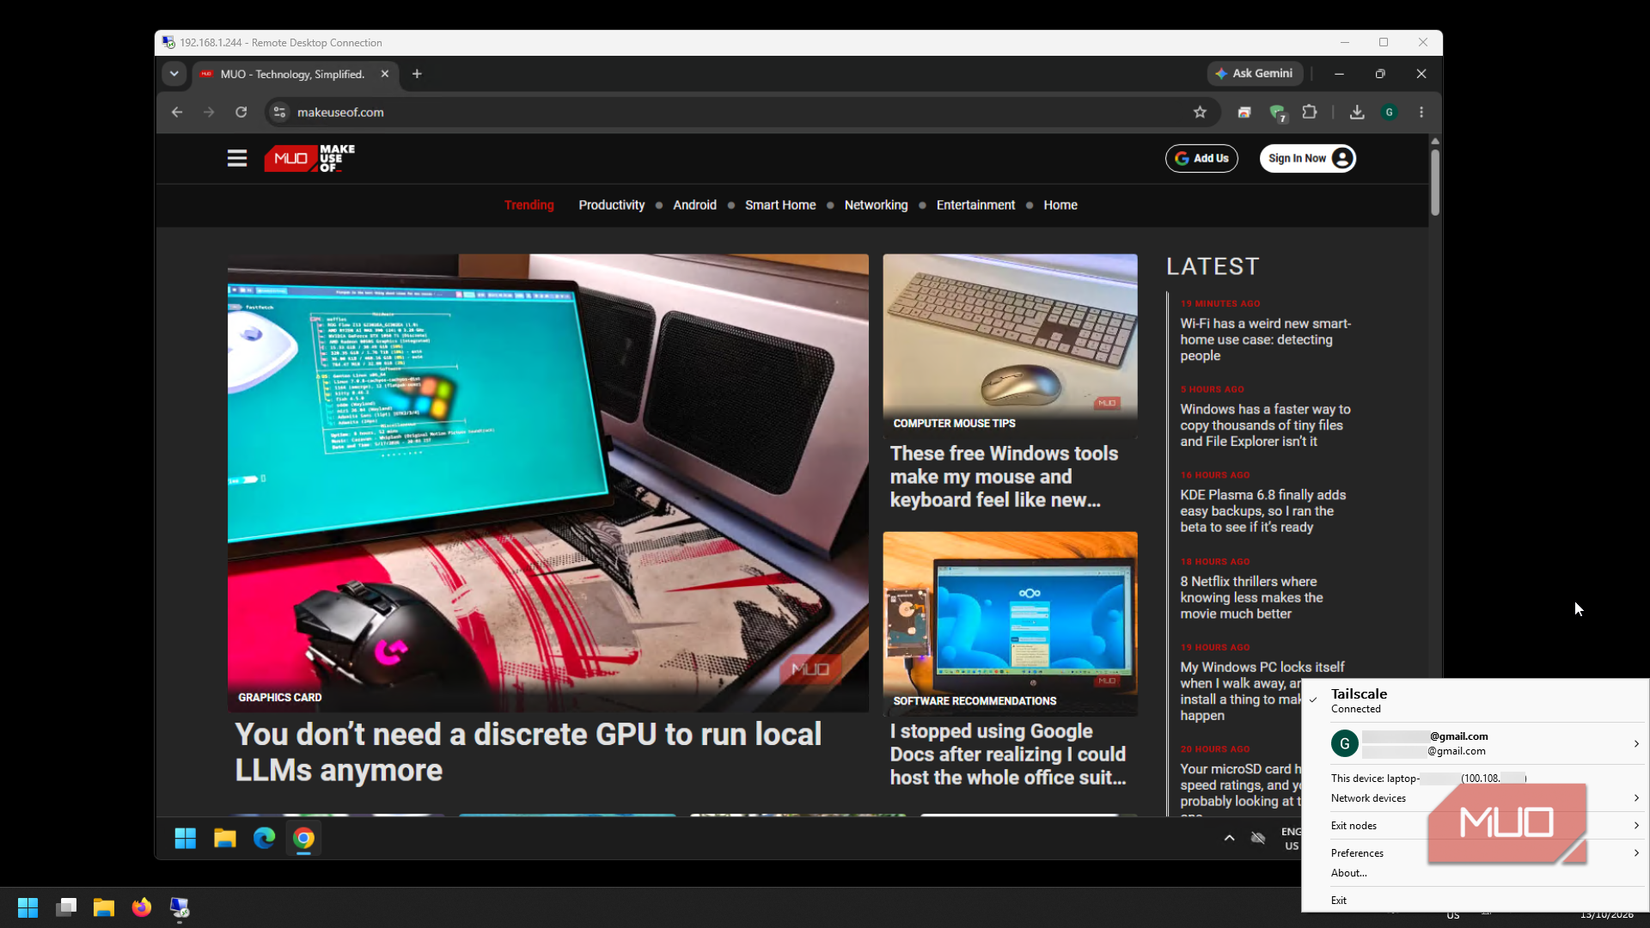Select About... in the Tailscale menu
The height and width of the screenshot is (928, 1650).
(x=1349, y=873)
